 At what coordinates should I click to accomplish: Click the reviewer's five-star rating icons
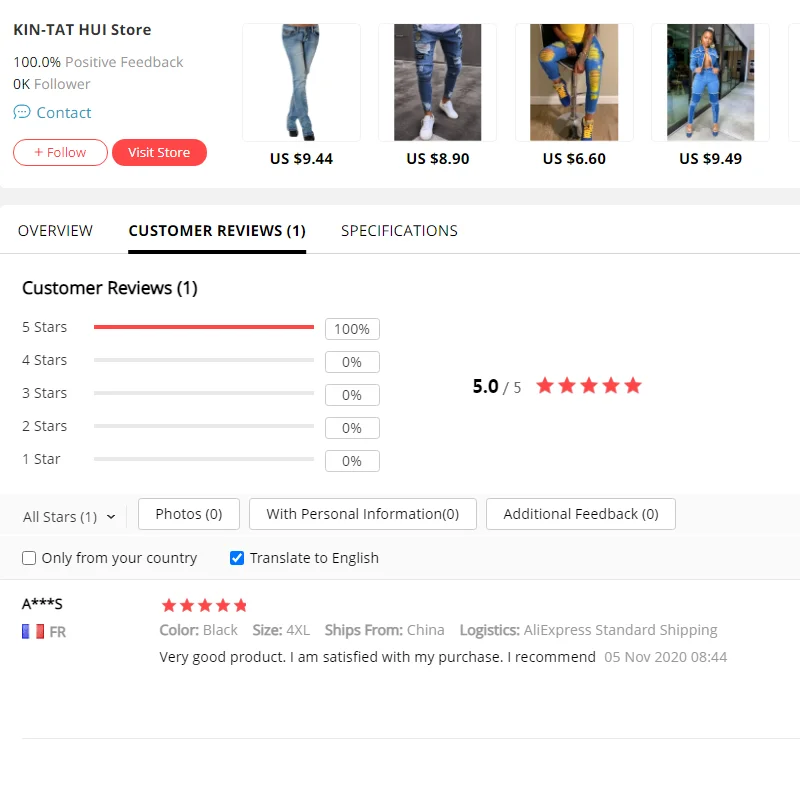(x=204, y=606)
